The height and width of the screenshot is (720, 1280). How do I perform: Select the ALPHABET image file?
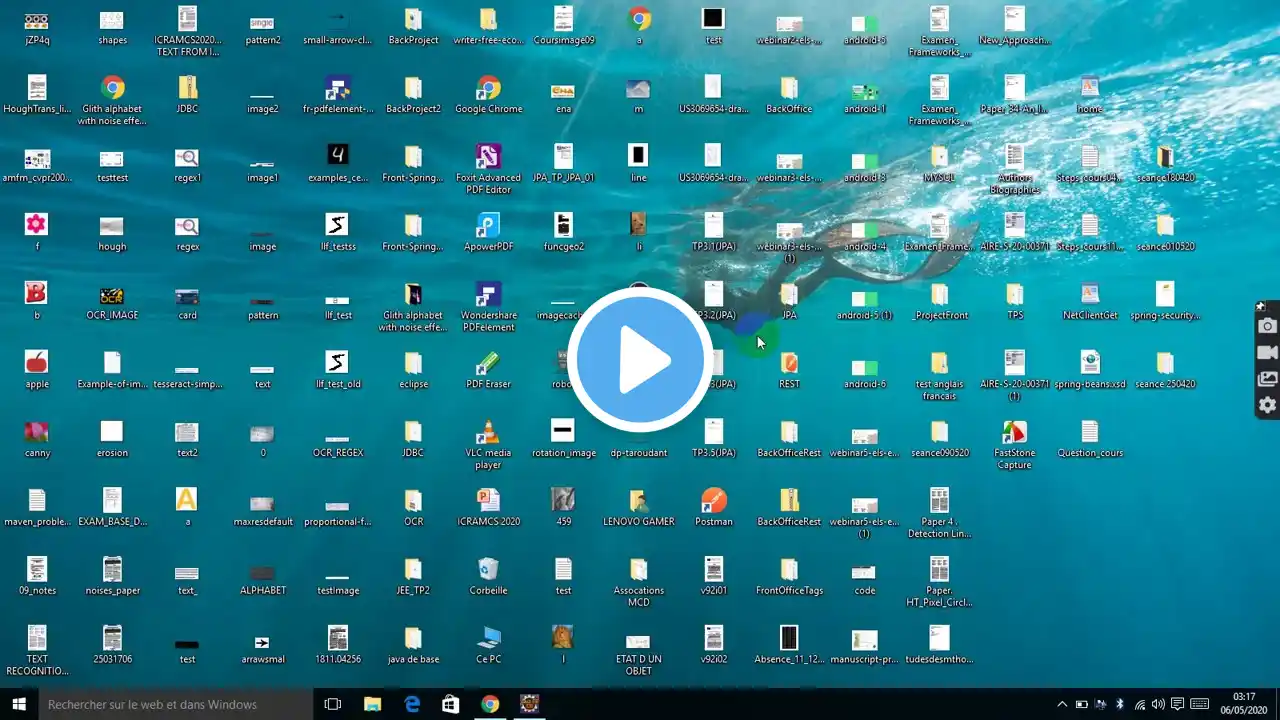(x=262, y=581)
